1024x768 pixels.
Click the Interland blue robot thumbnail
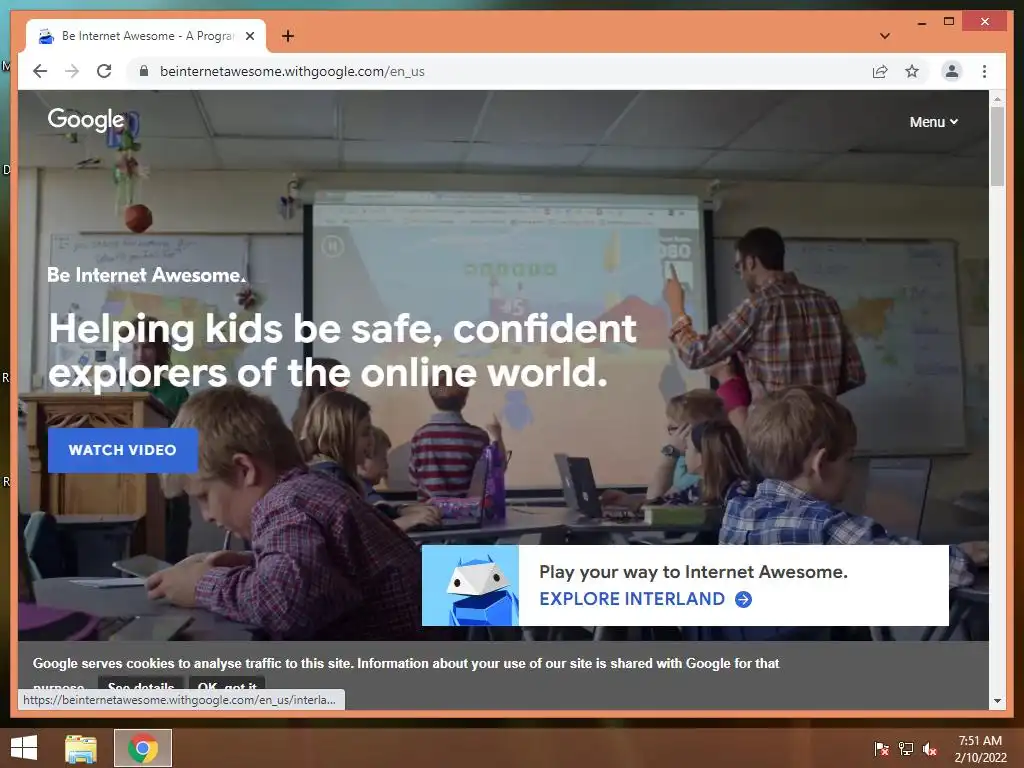point(470,585)
